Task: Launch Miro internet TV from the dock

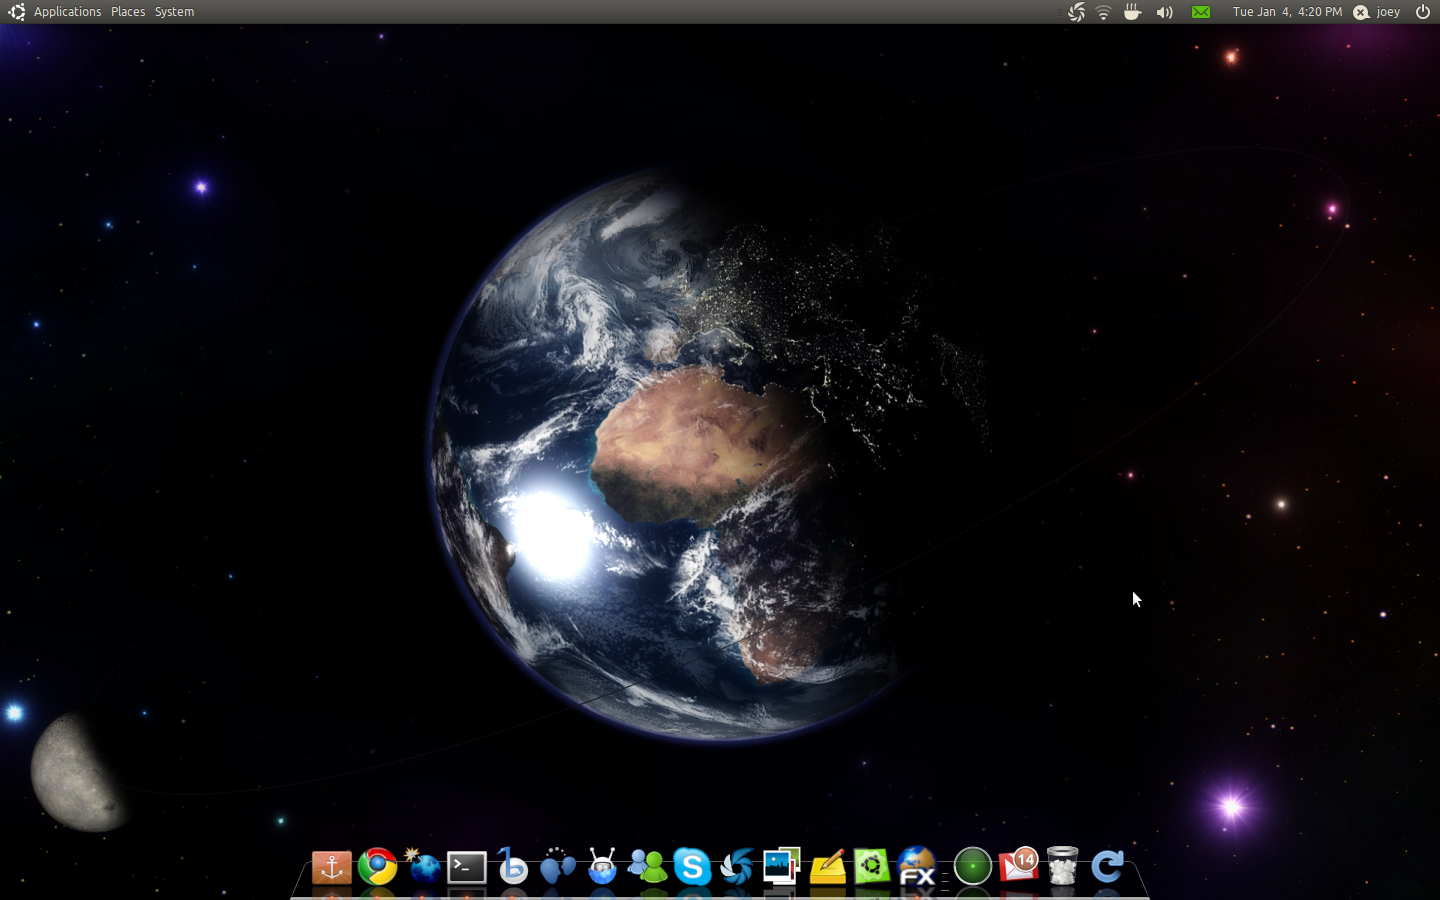Action: coord(602,868)
